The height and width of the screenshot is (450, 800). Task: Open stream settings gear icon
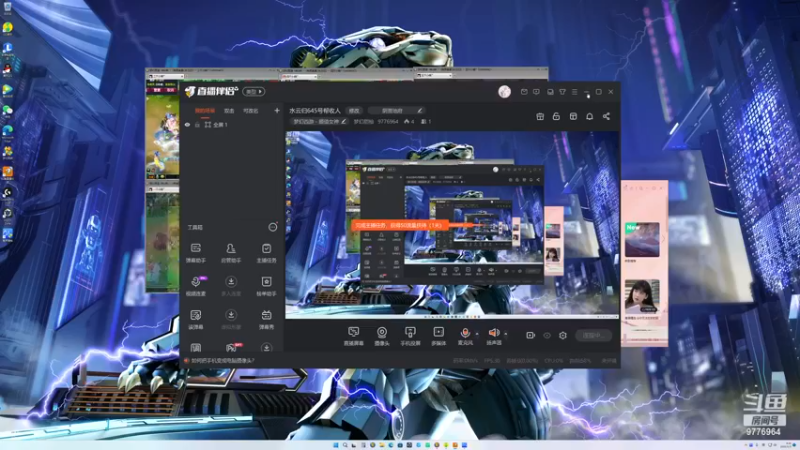563,335
